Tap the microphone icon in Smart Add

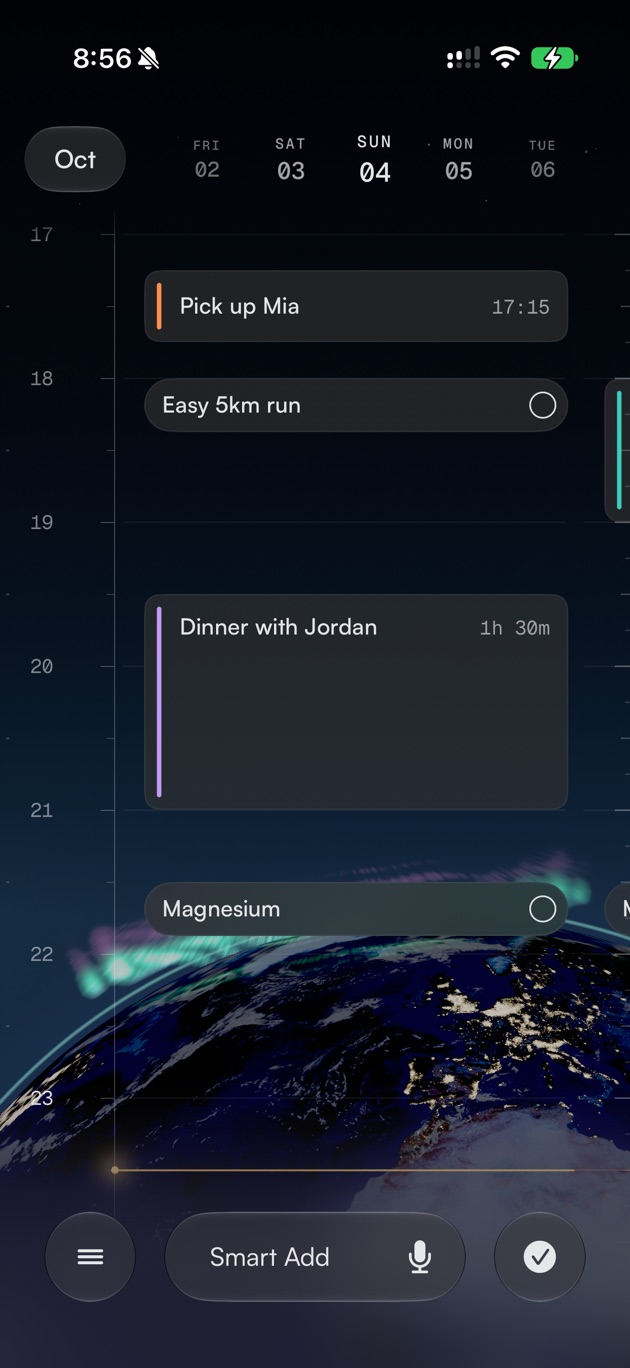click(x=420, y=1257)
